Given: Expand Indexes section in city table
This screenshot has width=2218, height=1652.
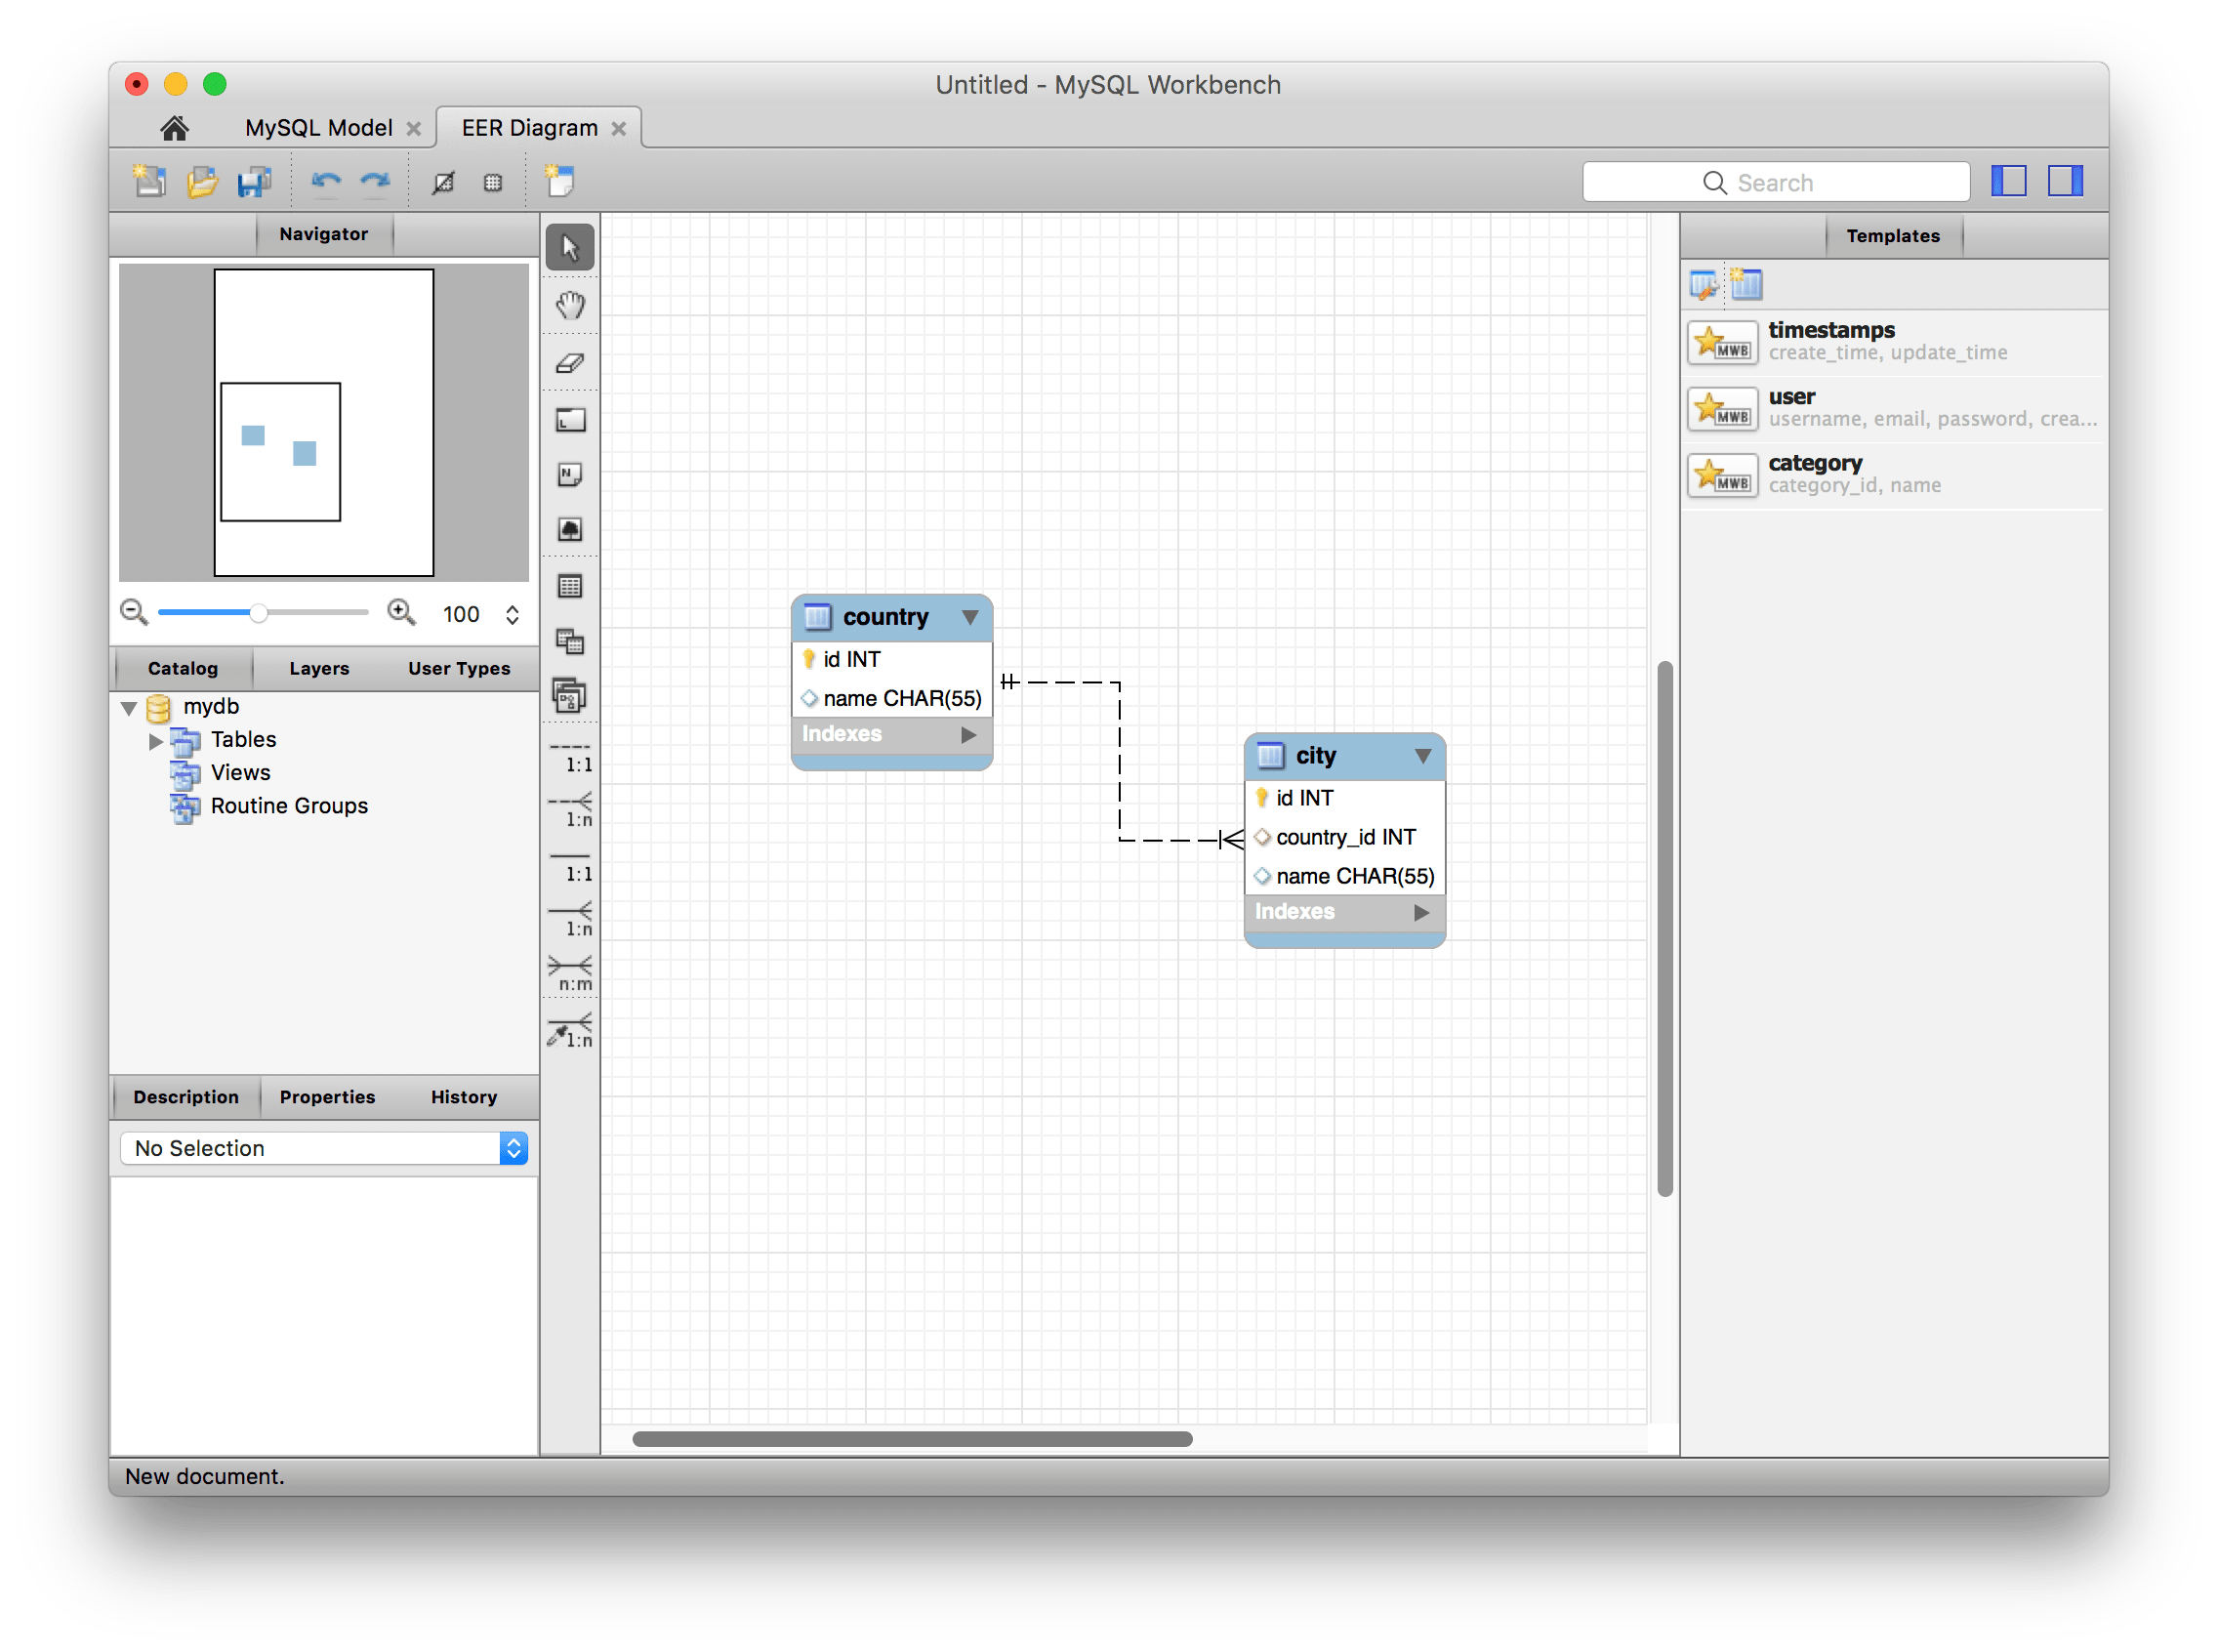Looking at the screenshot, I should coord(1420,912).
